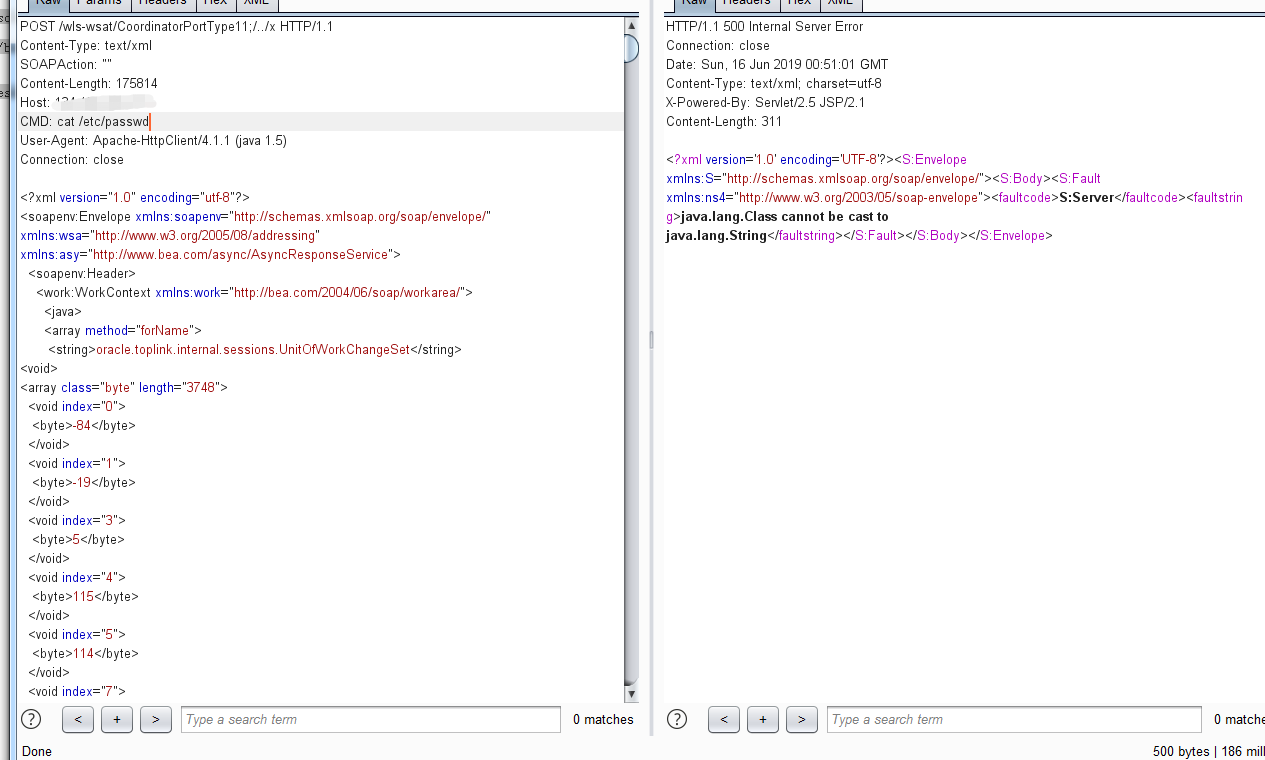Focus the request pane search term field
Image resolution: width=1265 pixels, height=760 pixels.
[x=371, y=719]
